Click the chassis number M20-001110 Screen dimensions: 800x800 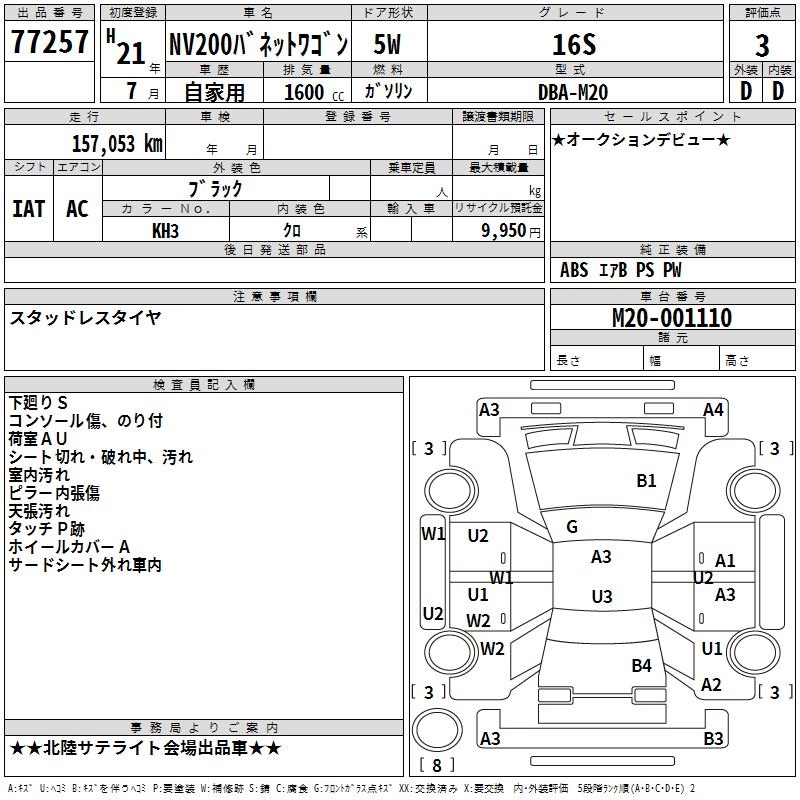671,319
